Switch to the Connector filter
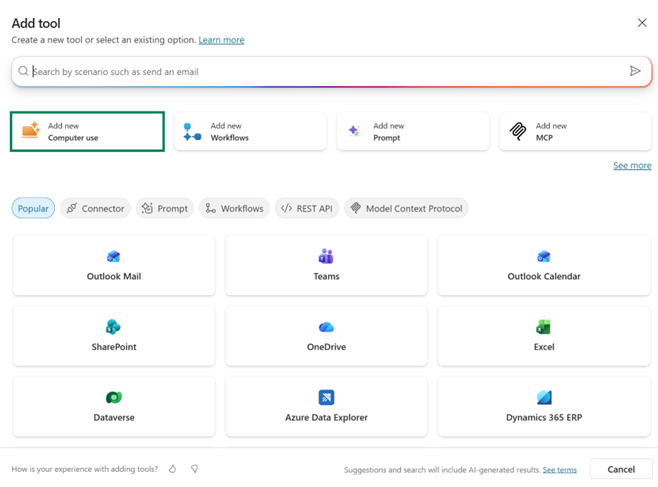The image size is (658, 487). (x=95, y=208)
